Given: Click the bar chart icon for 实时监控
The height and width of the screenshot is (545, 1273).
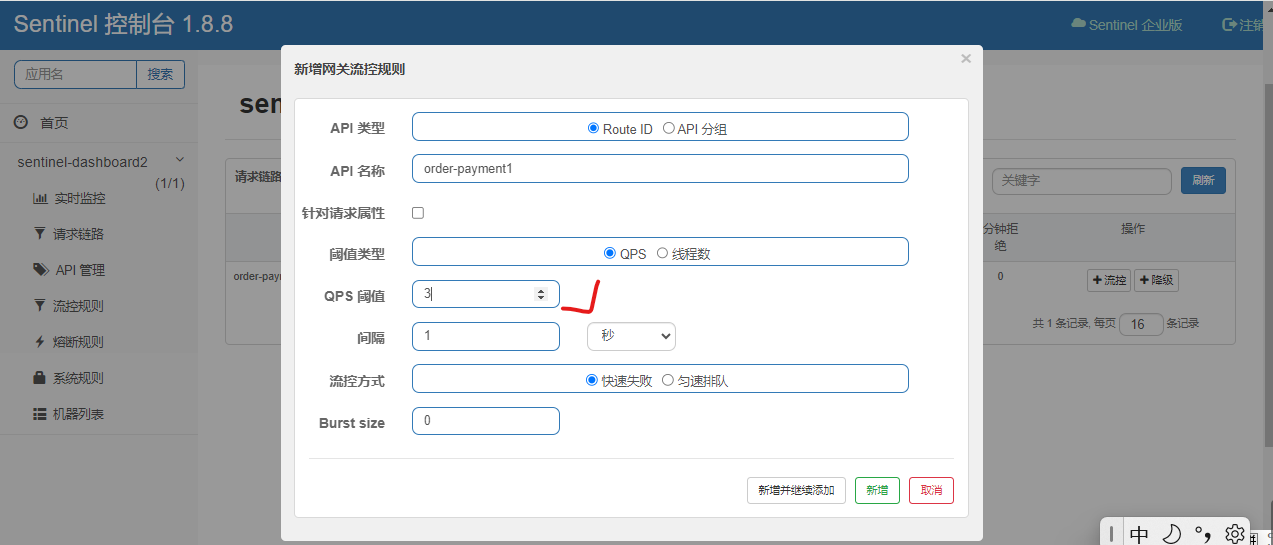Looking at the screenshot, I should (x=40, y=198).
